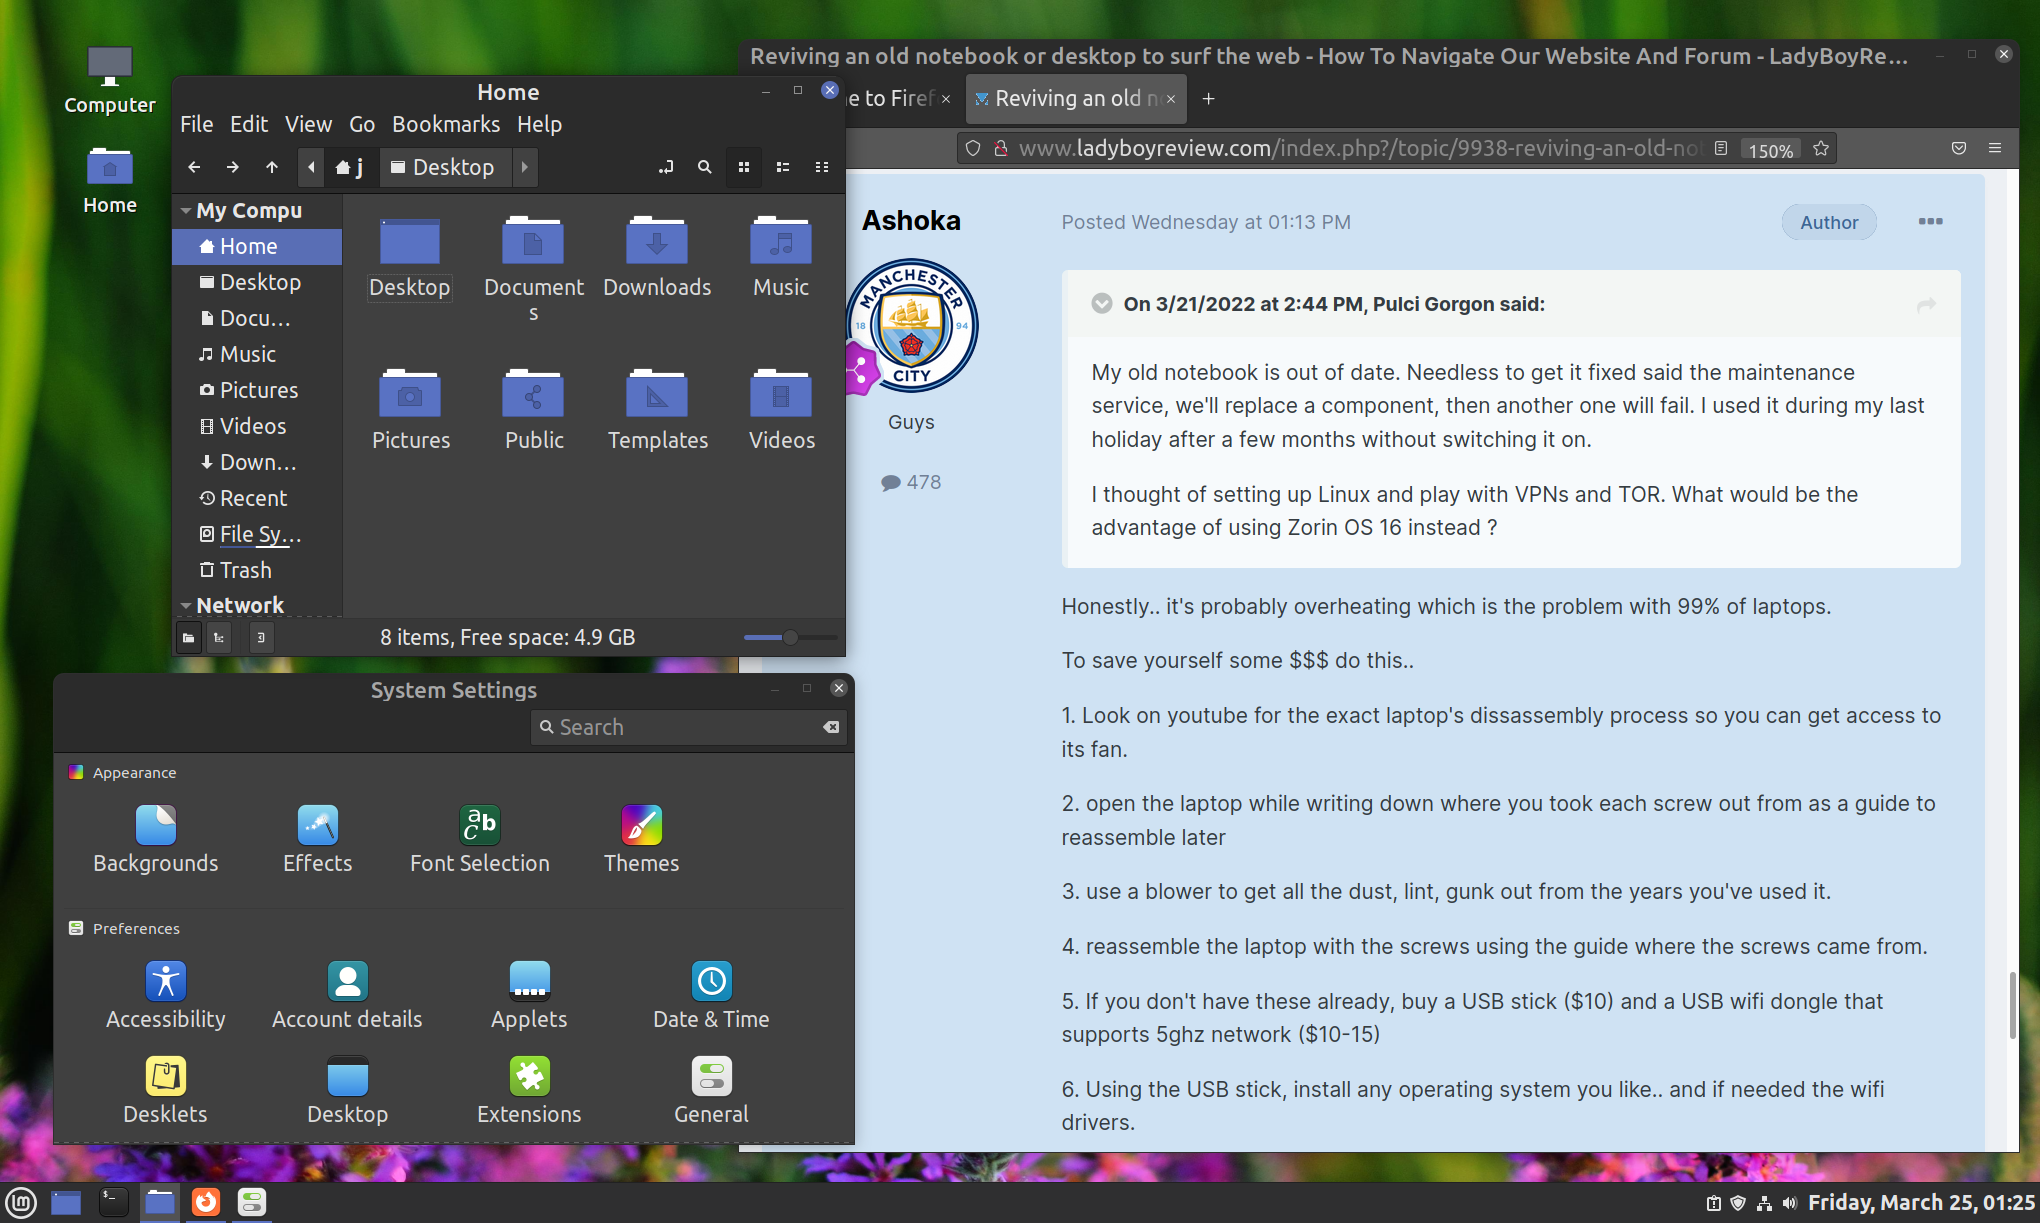Go back in file manager toolbar
Viewport: 2040px width, 1223px height.
pyautogui.click(x=194, y=167)
